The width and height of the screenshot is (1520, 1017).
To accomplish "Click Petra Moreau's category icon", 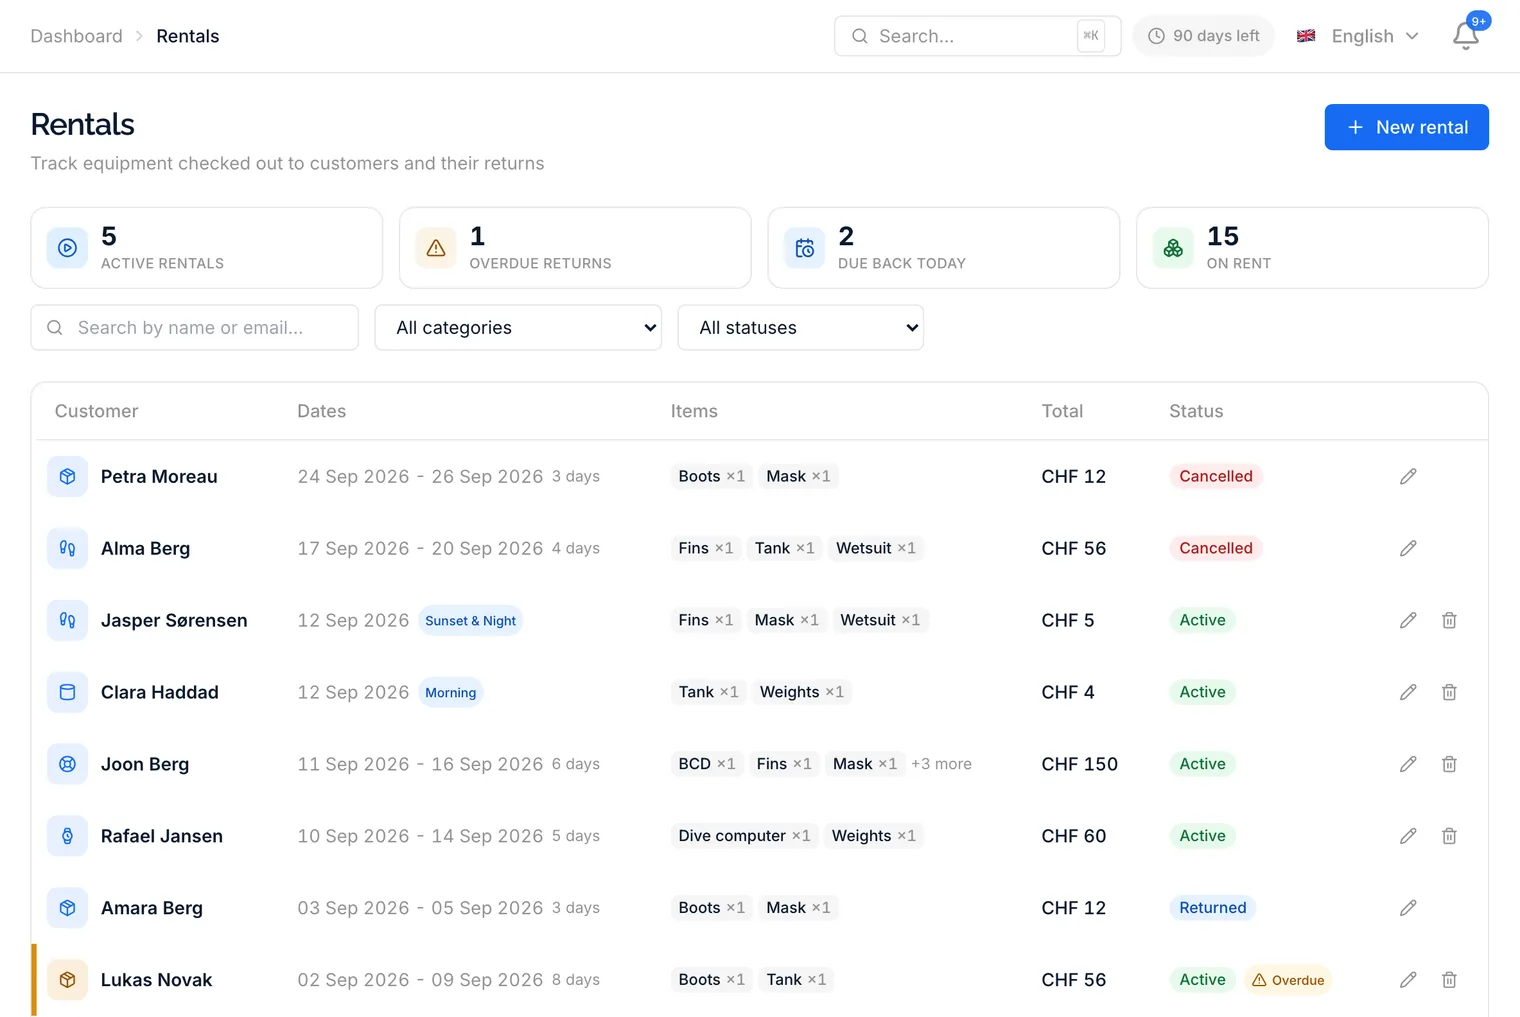I will coord(67,476).
